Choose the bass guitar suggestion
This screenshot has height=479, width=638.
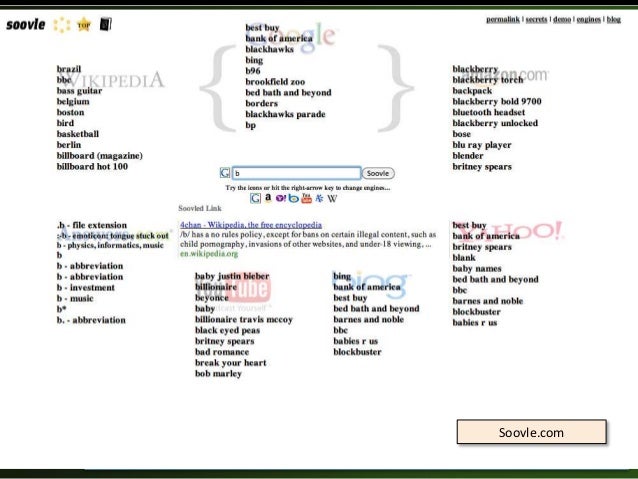[79, 90]
